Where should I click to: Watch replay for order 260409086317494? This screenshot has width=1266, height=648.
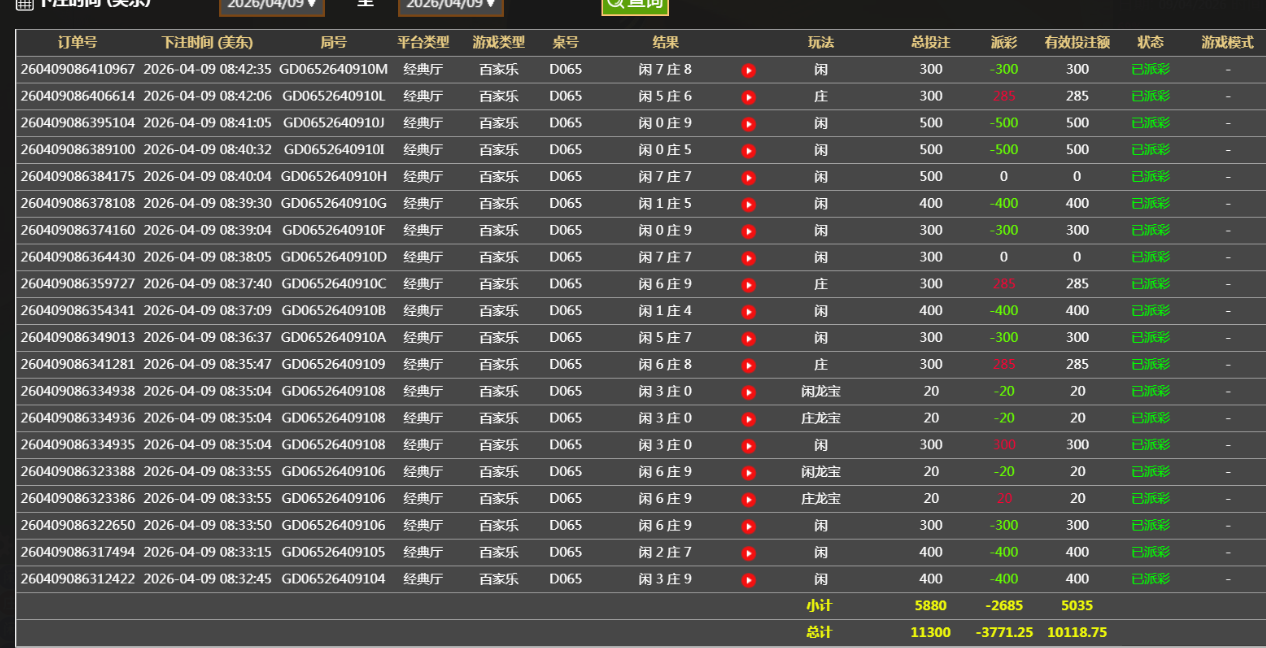pyautogui.click(x=748, y=553)
